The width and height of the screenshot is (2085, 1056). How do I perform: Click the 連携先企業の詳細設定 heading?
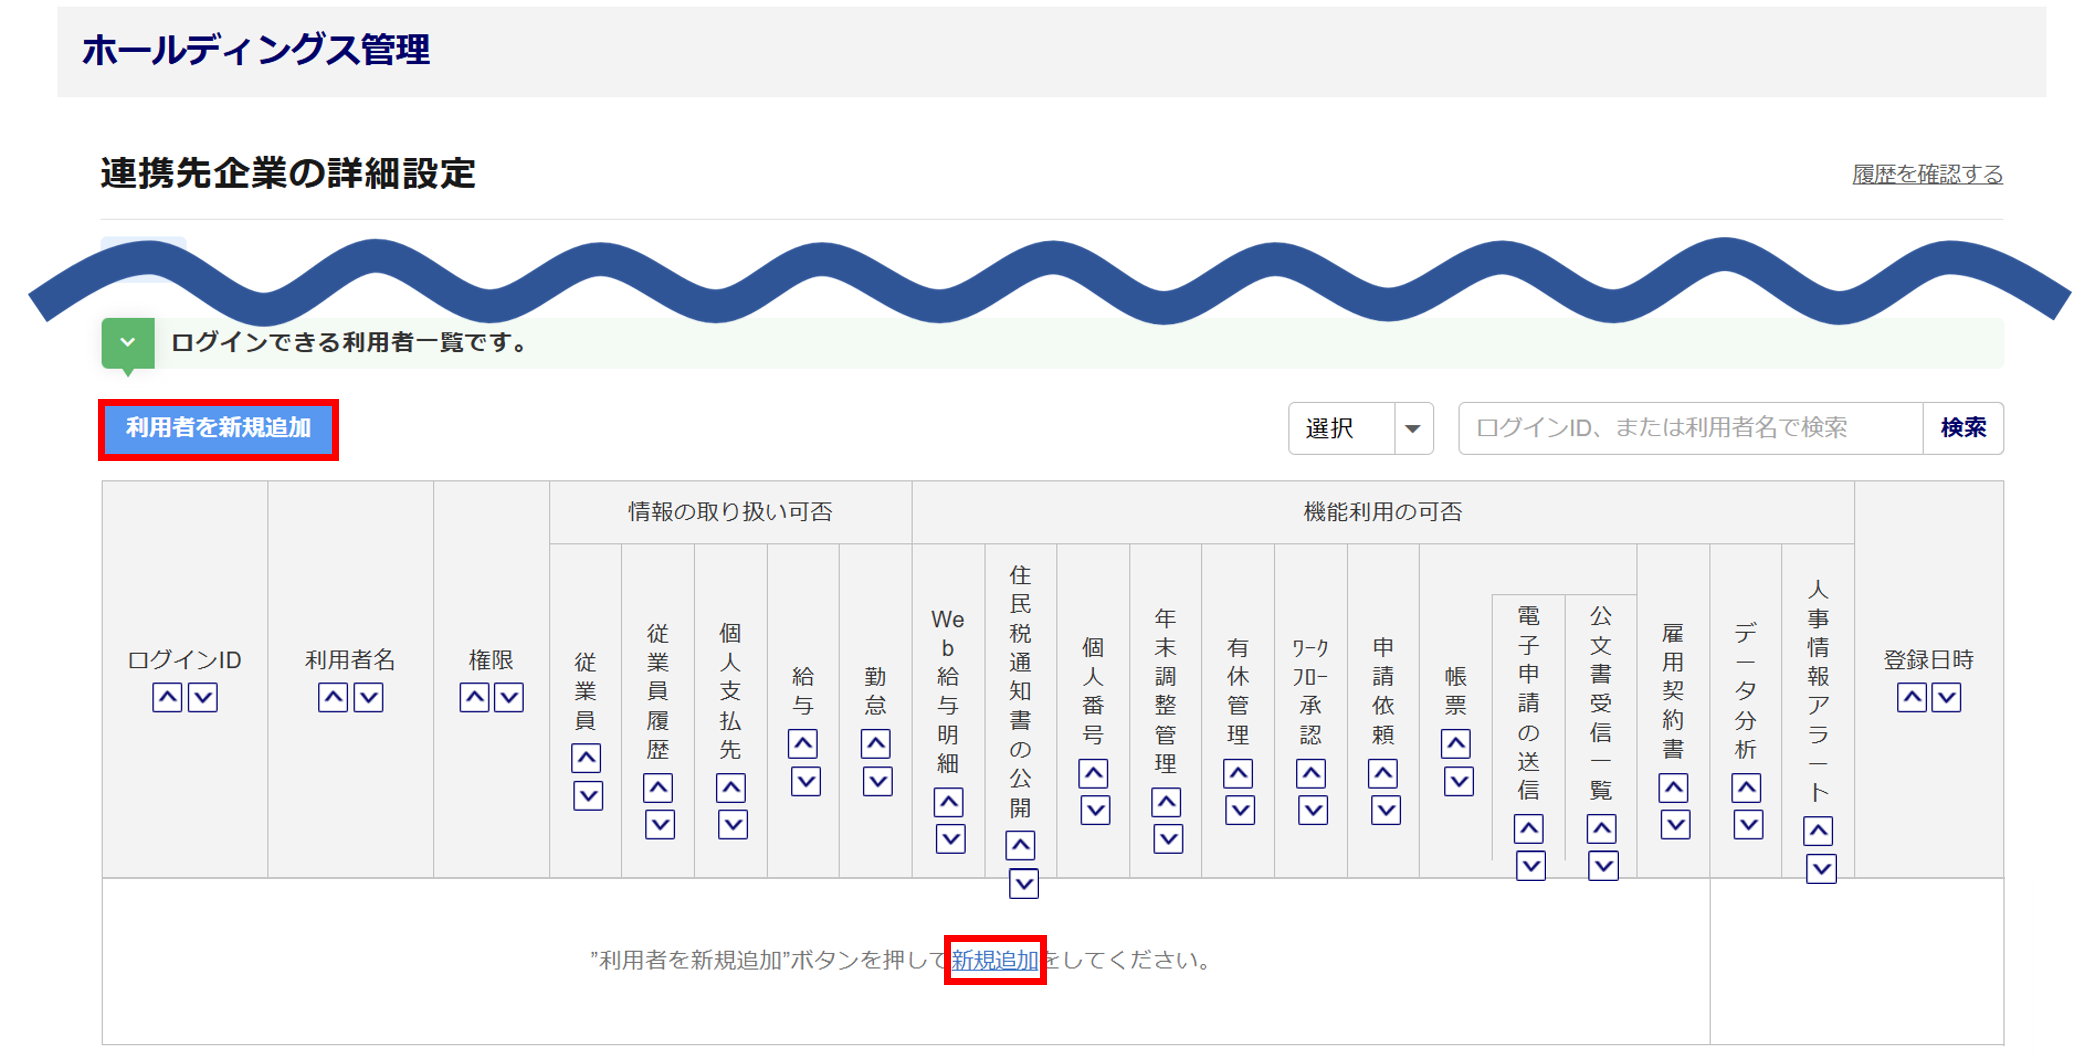[288, 174]
